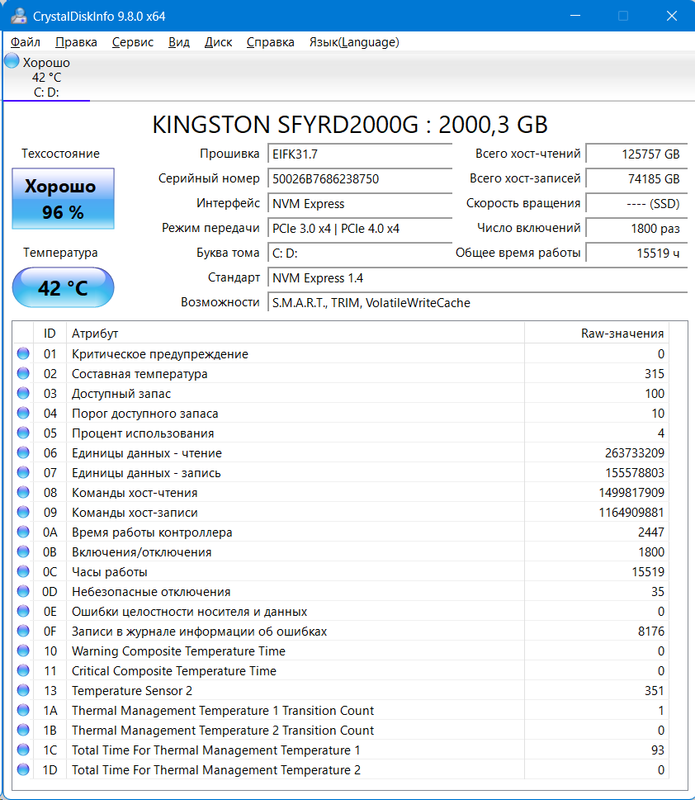Click the CrystalDiskInfo app icon in title bar
The image size is (695, 800).
point(19,16)
